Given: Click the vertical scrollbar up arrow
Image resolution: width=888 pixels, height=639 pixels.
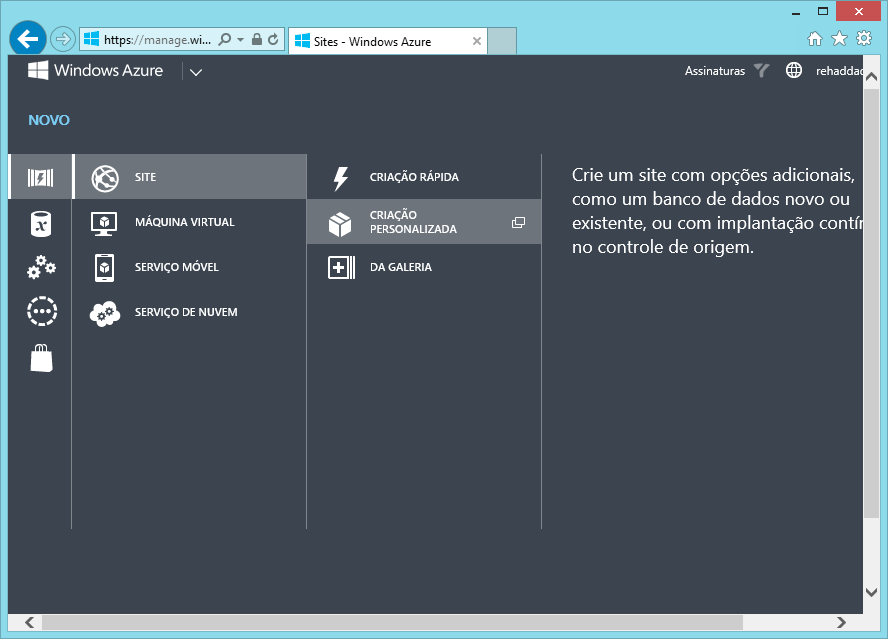Looking at the screenshot, I should click(872, 76).
